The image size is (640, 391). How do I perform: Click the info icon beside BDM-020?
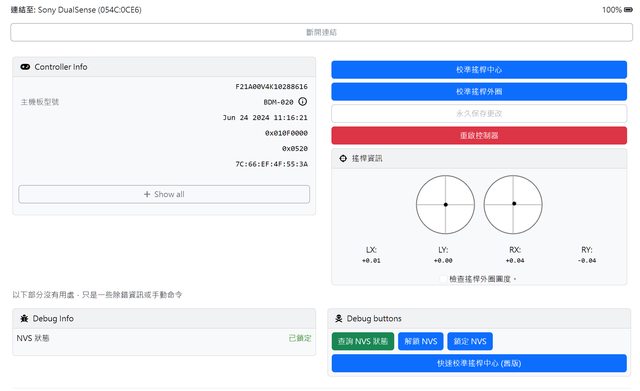coord(302,102)
